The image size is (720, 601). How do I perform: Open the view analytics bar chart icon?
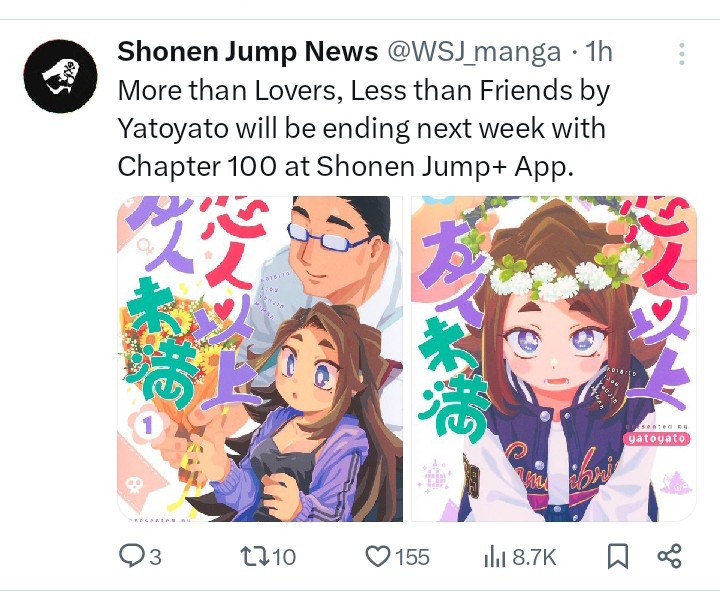coord(495,556)
